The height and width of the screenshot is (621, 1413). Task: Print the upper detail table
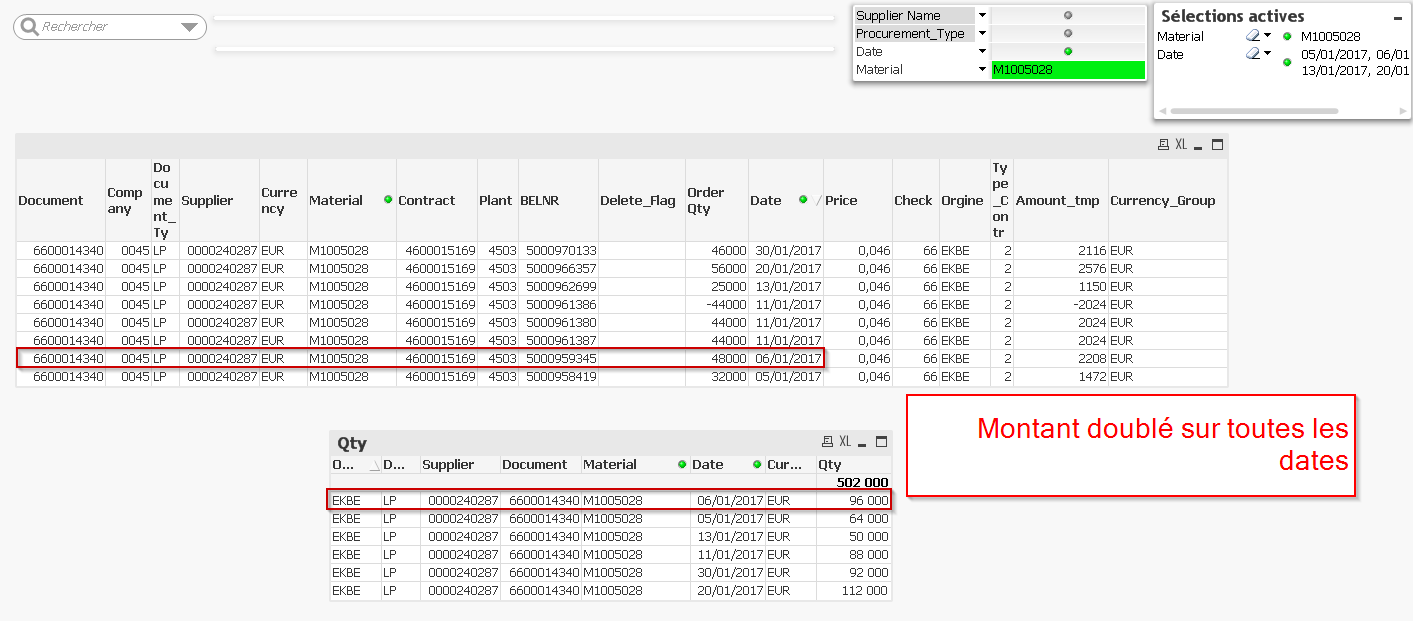(x=1162, y=145)
